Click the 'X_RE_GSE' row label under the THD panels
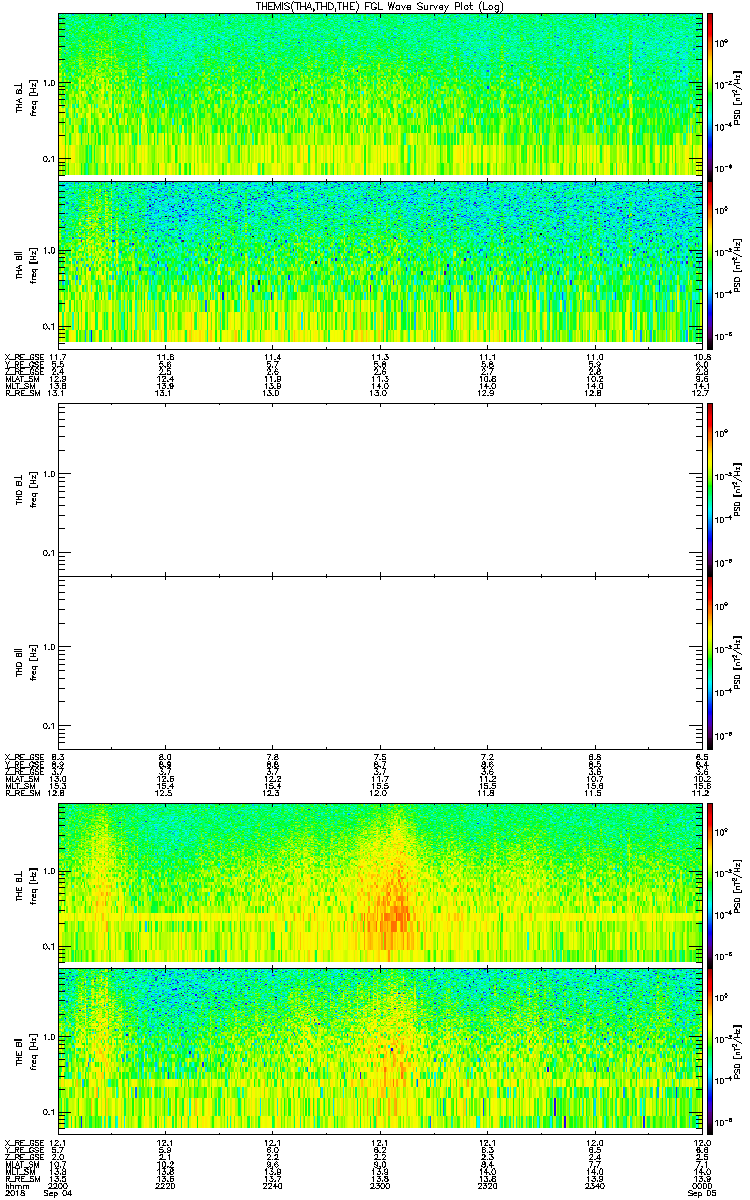 22,757
